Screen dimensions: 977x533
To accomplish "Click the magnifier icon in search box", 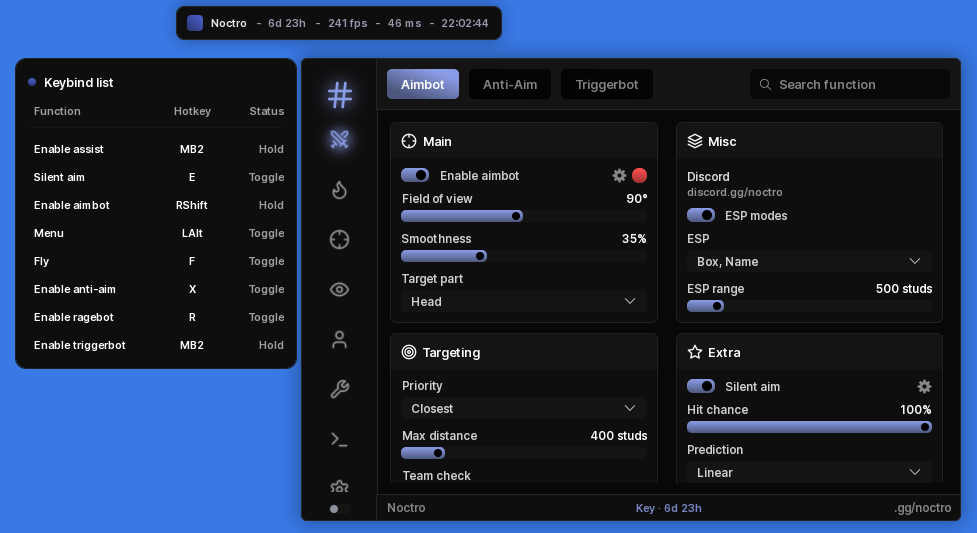I will click(x=765, y=84).
